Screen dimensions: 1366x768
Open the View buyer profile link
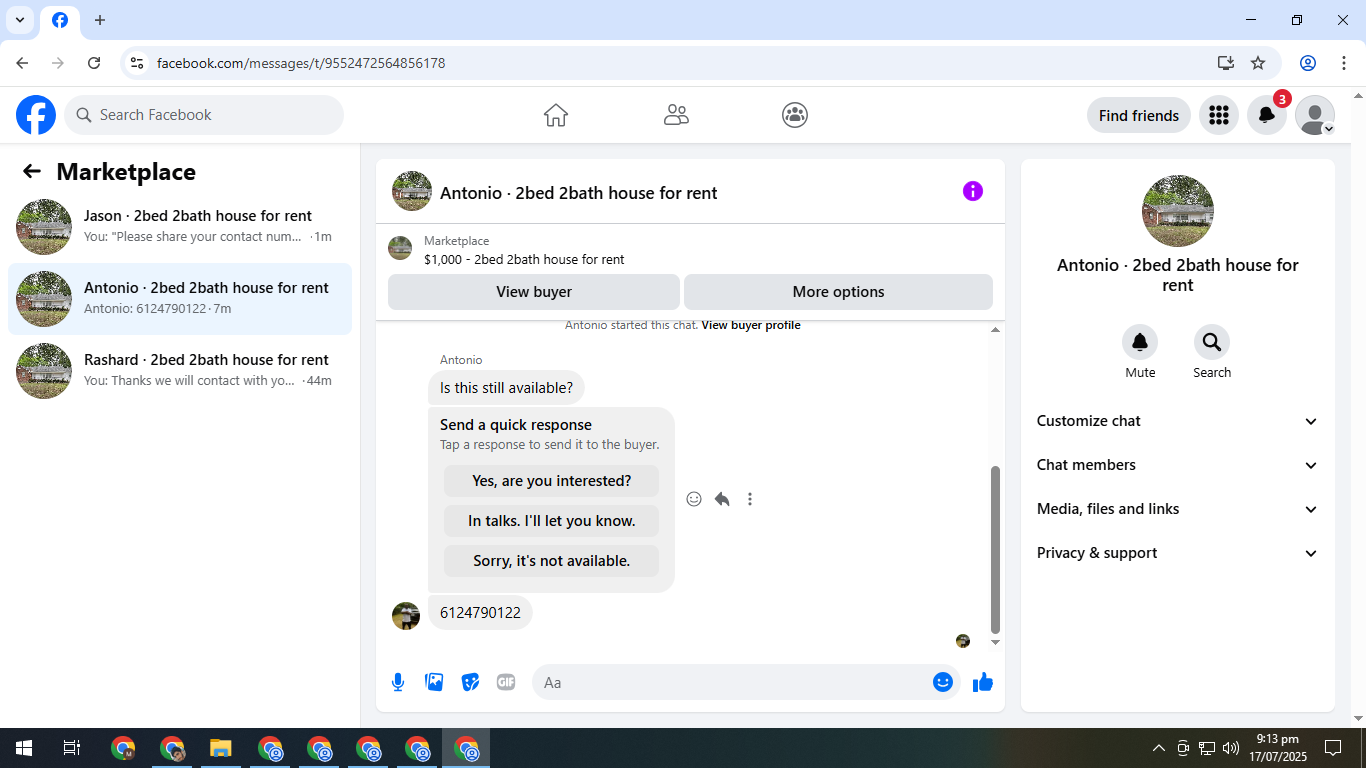751,325
